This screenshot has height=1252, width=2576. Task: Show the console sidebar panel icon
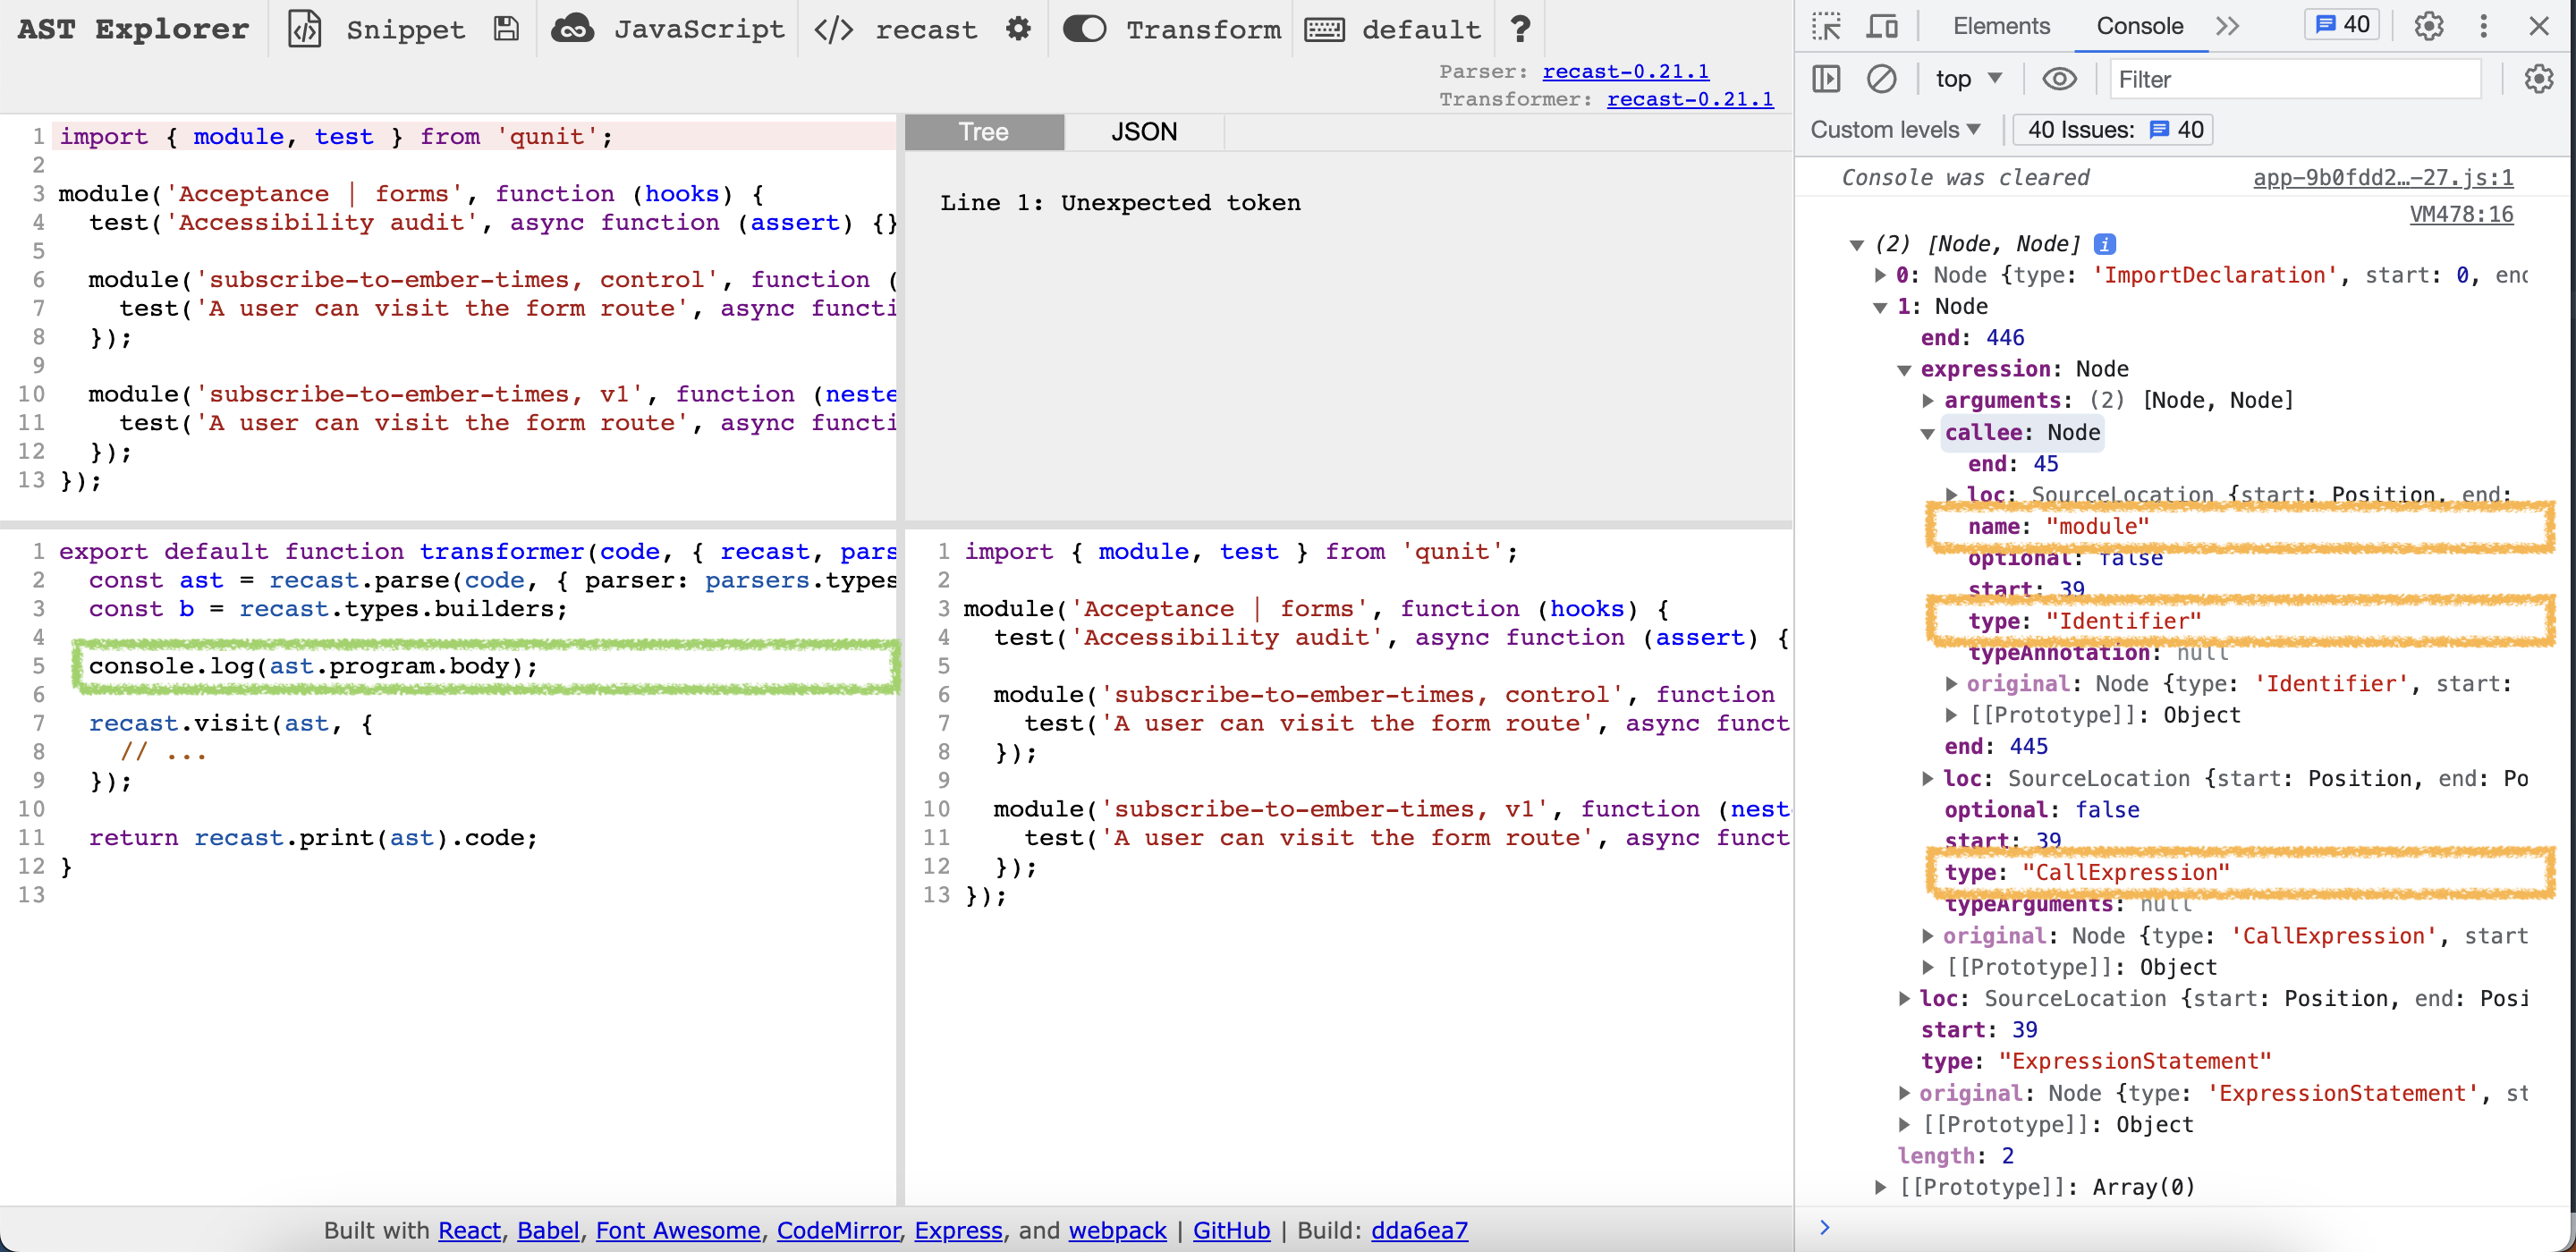click(1826, 79)
